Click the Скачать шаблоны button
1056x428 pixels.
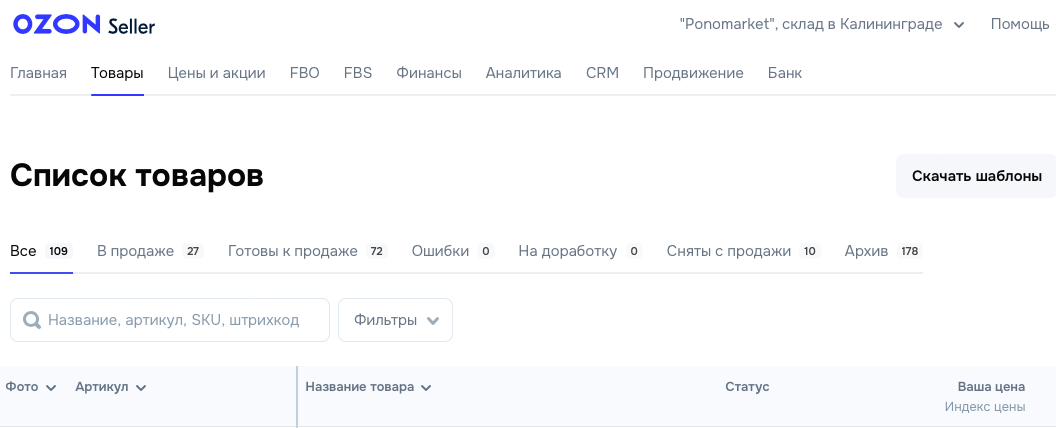pos(976,177)
